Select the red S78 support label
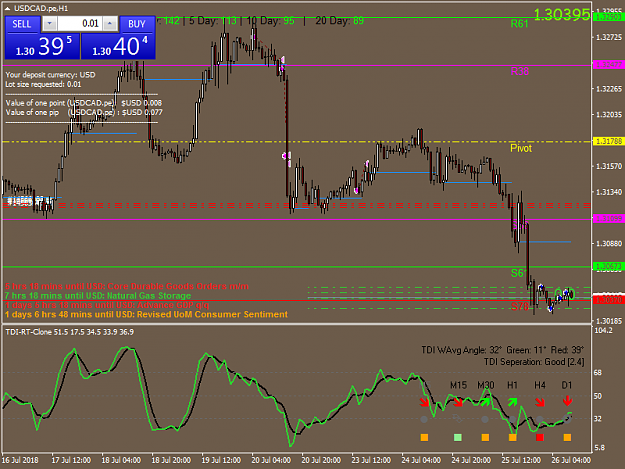625x469 pixels. point(520,306)
